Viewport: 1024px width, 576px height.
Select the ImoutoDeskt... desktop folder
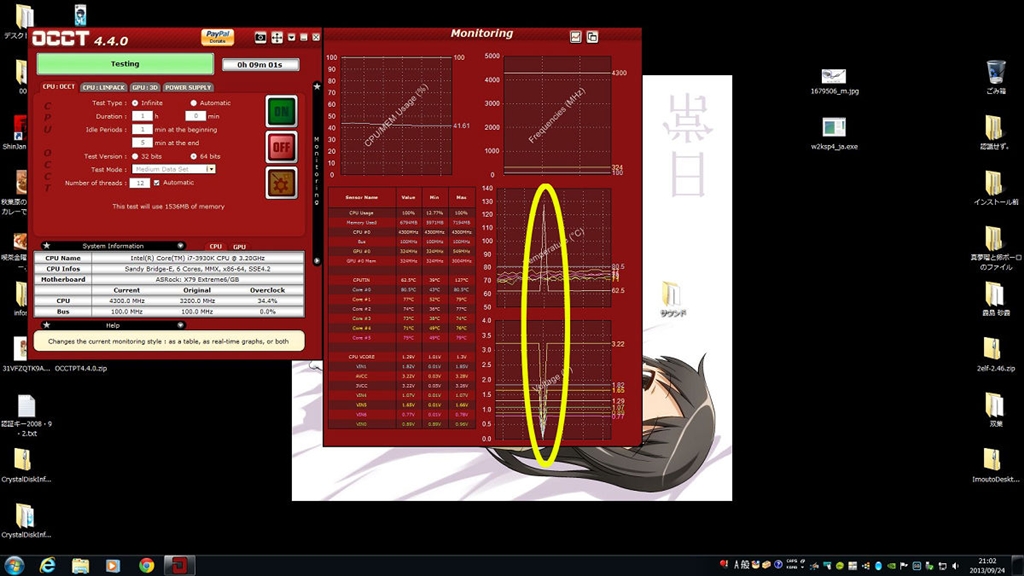(995, 465)
